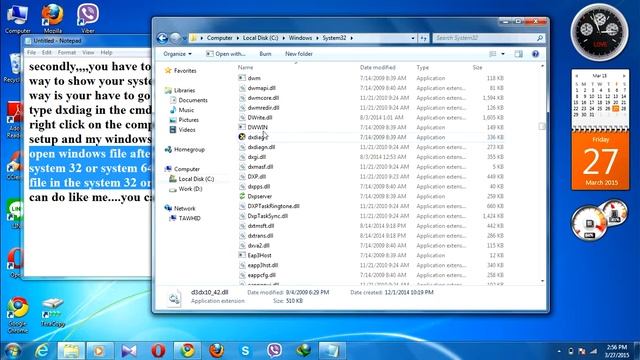Expand the arrow after System32 in the path
Viewport: 640px width, 360px height.
pos(351,38)
